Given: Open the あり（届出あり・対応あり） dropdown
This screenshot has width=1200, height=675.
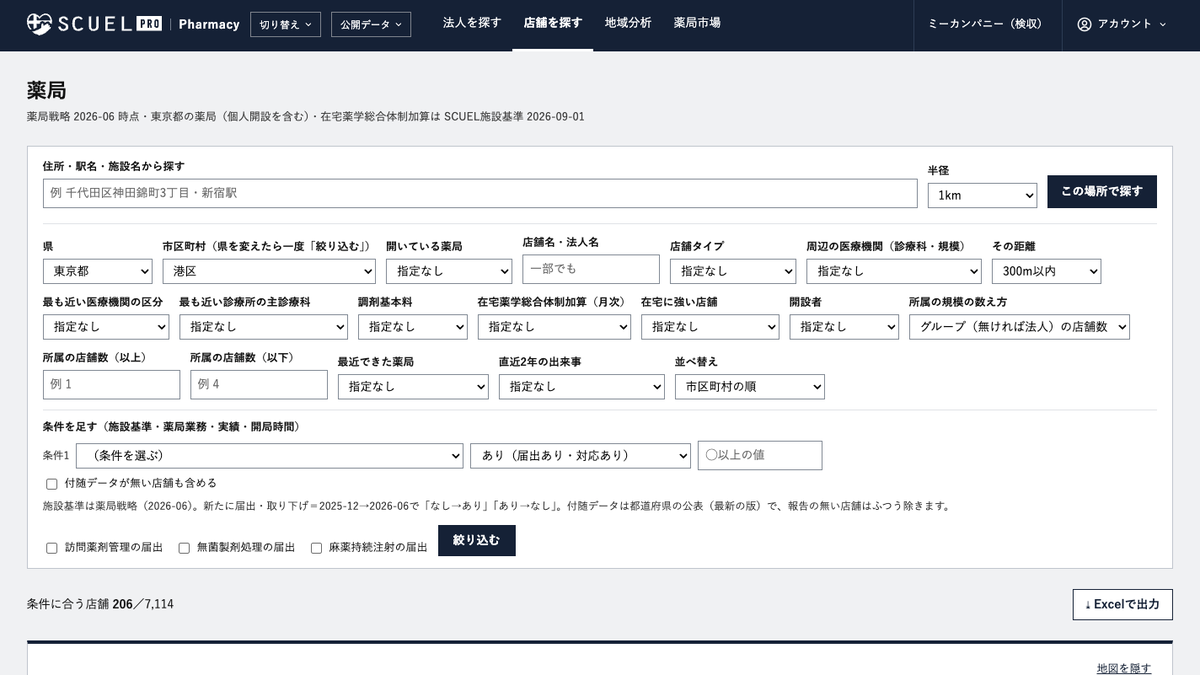Looking at the screenshot, I should point(581,456).
